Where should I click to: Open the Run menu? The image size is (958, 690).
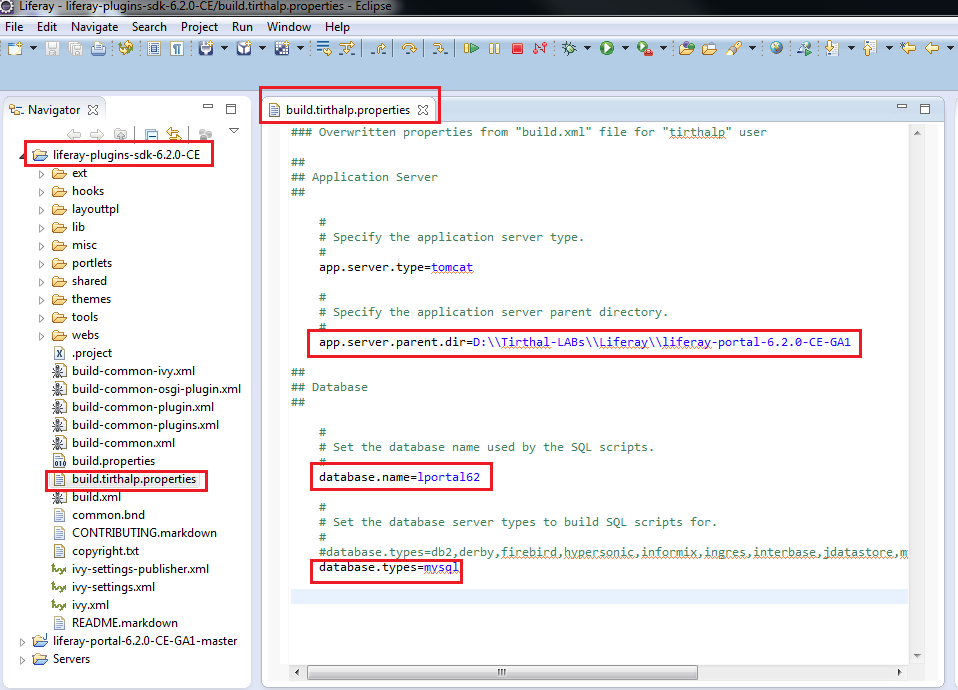[242, 27]
